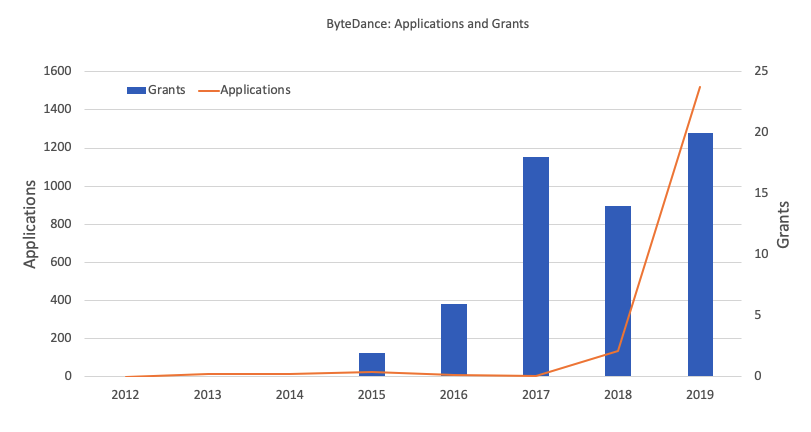The height and width of the screenshot is (432, 811).
Task: Click right axis value "5"
Action: [x=758, y=315]
